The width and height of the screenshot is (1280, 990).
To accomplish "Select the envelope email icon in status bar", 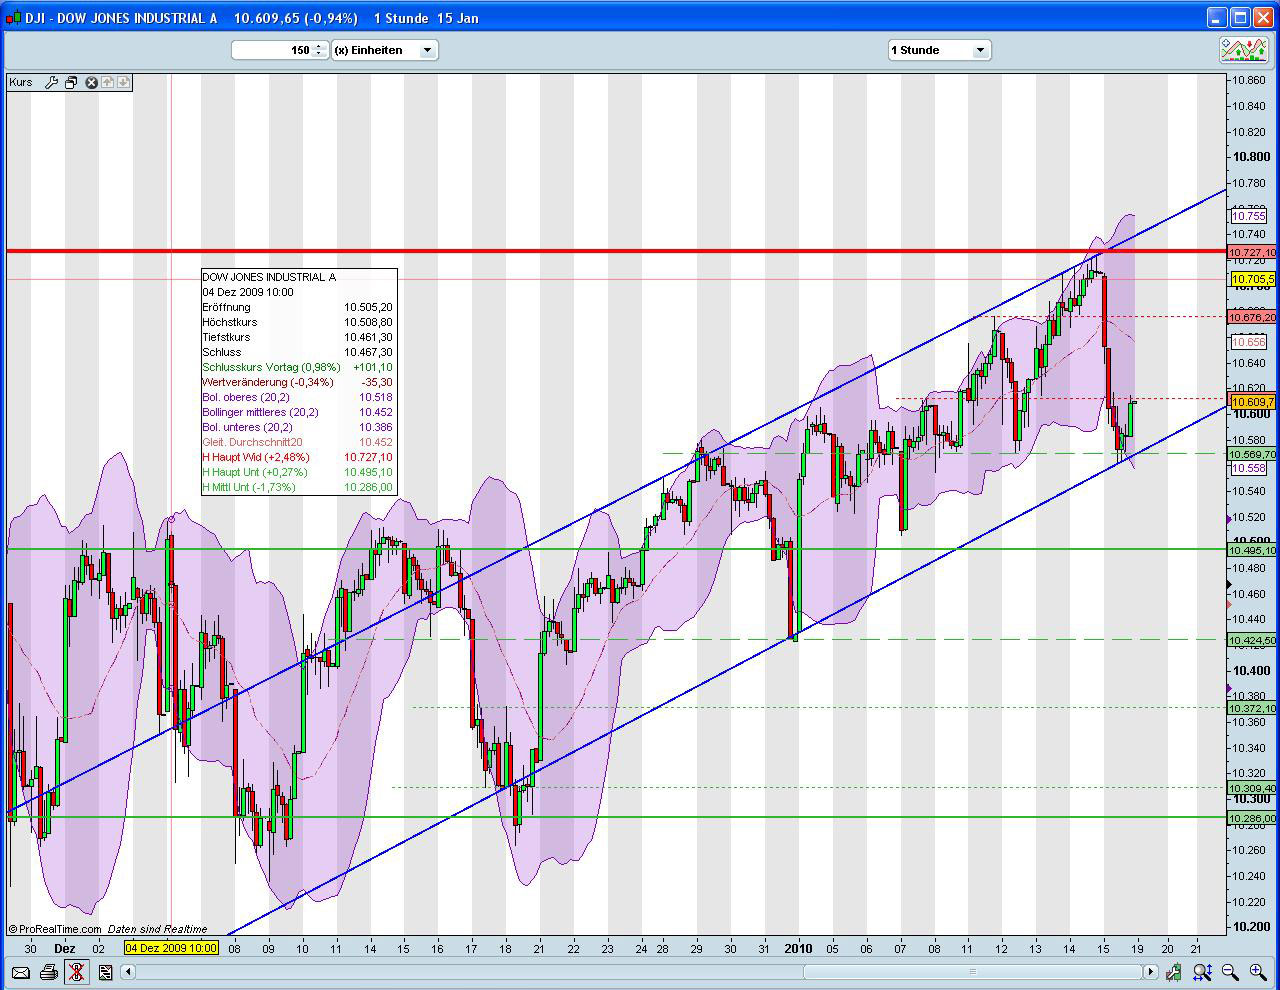I will point(20,972).
